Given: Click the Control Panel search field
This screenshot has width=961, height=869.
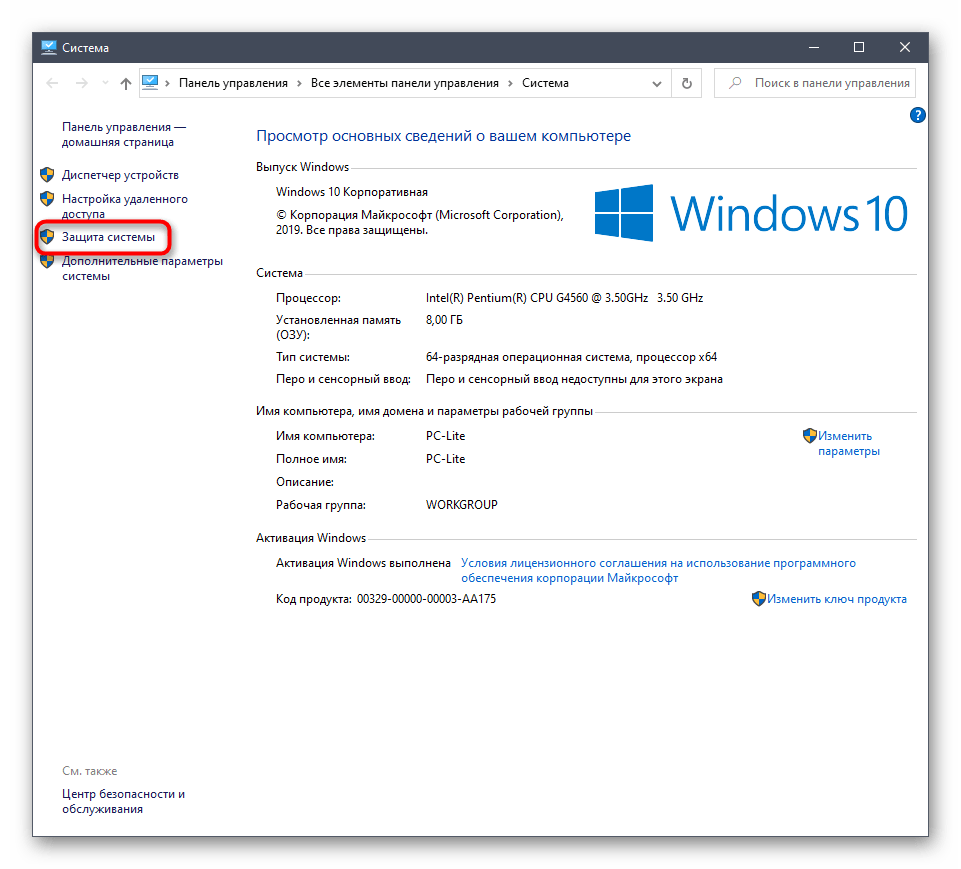Looking at the screenshot, I should [x=815, y=83].
